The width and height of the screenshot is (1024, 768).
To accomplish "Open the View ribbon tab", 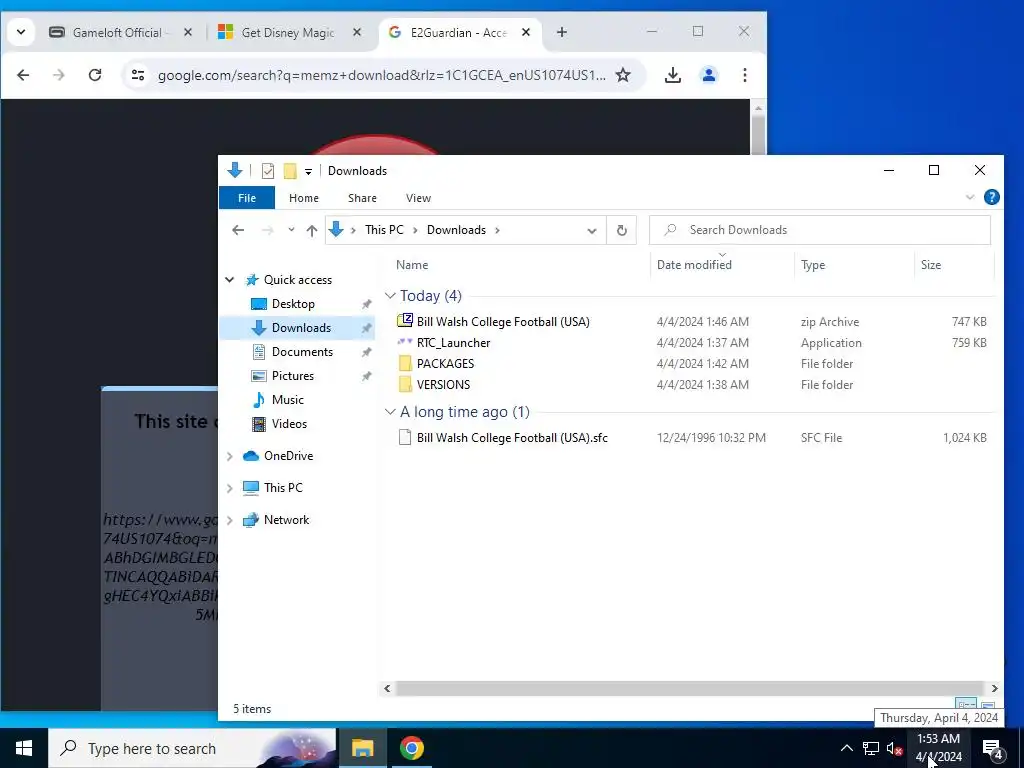I will tap(419, 198).
